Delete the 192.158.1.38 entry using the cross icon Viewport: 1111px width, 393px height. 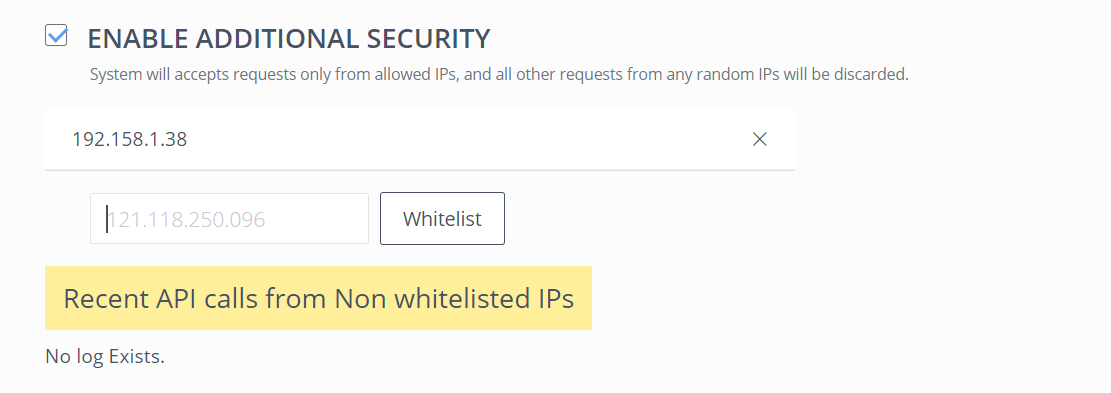760,139
